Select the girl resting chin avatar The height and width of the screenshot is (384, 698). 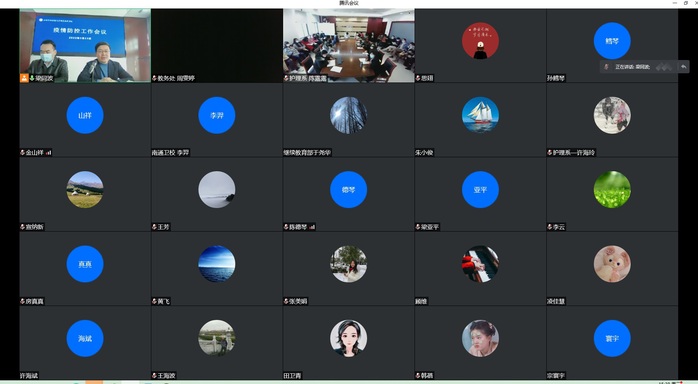[480, 339]
